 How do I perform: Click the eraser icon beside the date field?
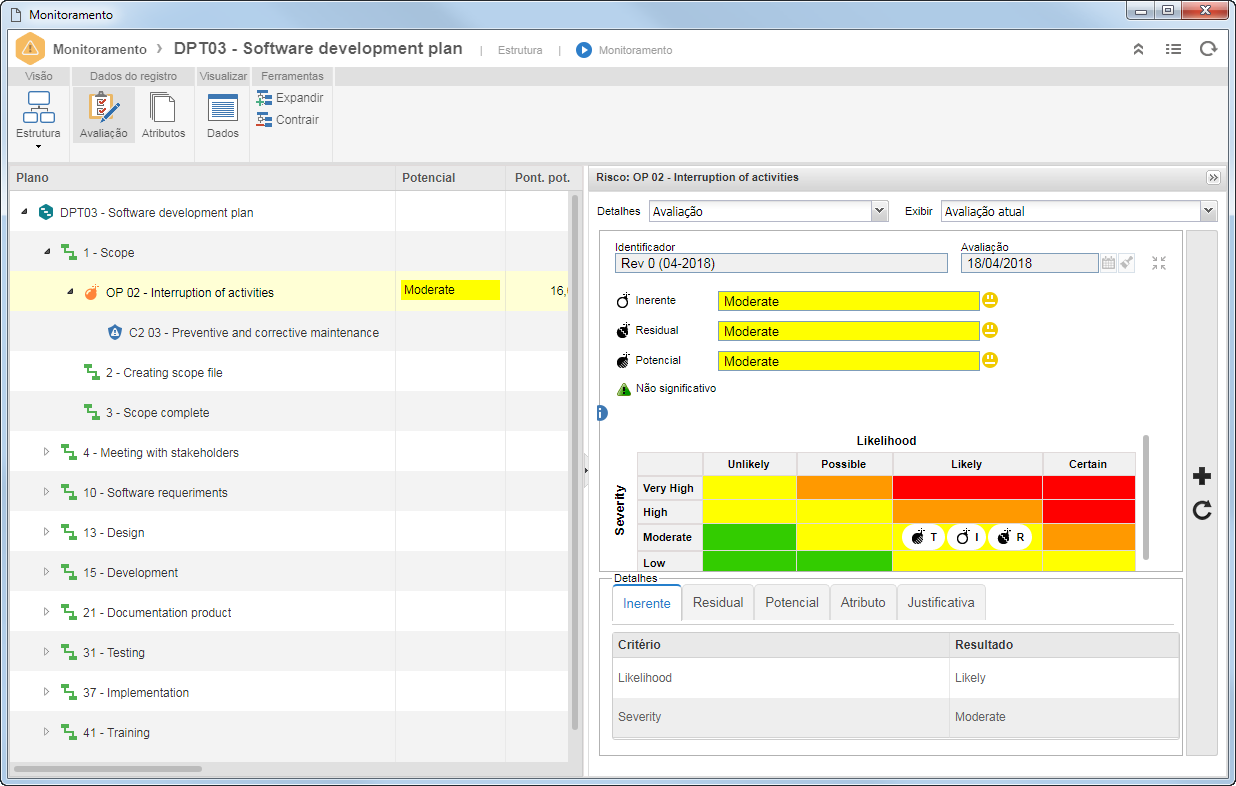(1127, 263)
